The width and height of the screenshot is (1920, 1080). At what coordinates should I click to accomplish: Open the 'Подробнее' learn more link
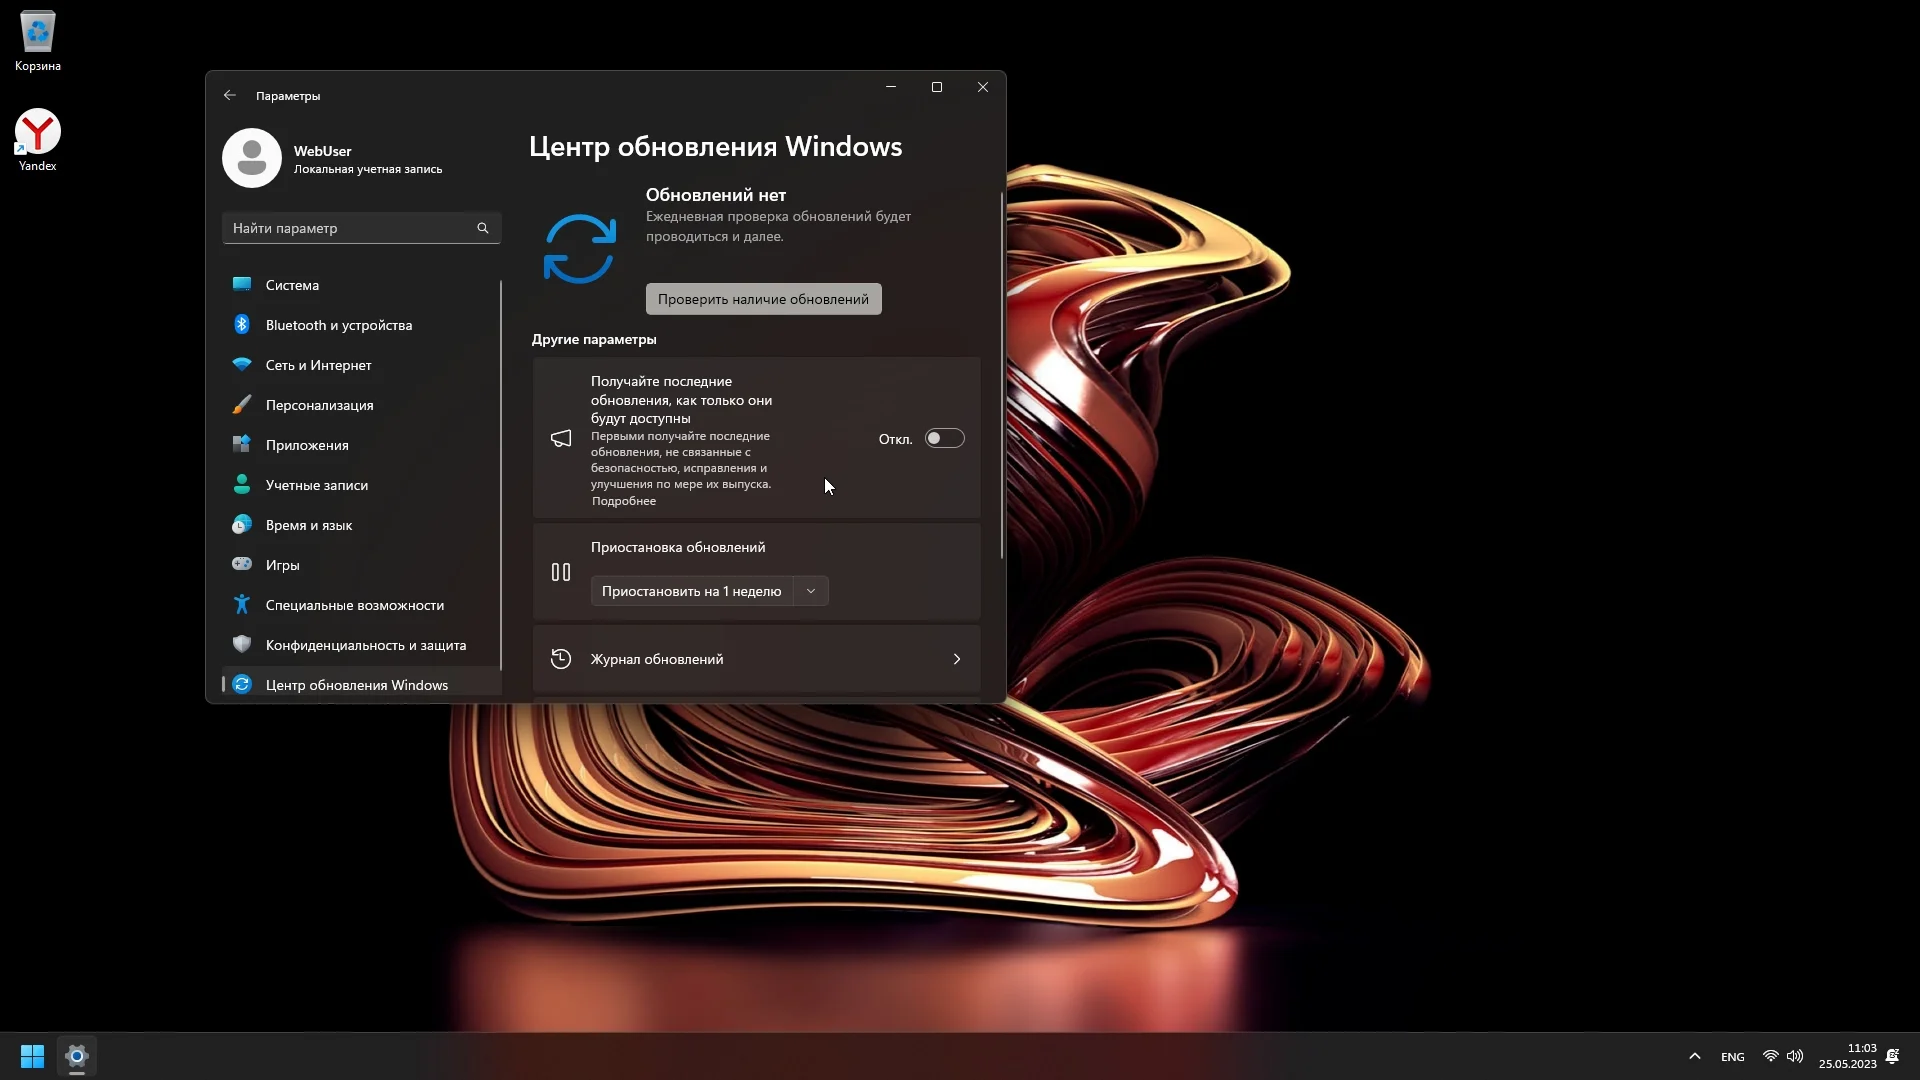(624, 501)
